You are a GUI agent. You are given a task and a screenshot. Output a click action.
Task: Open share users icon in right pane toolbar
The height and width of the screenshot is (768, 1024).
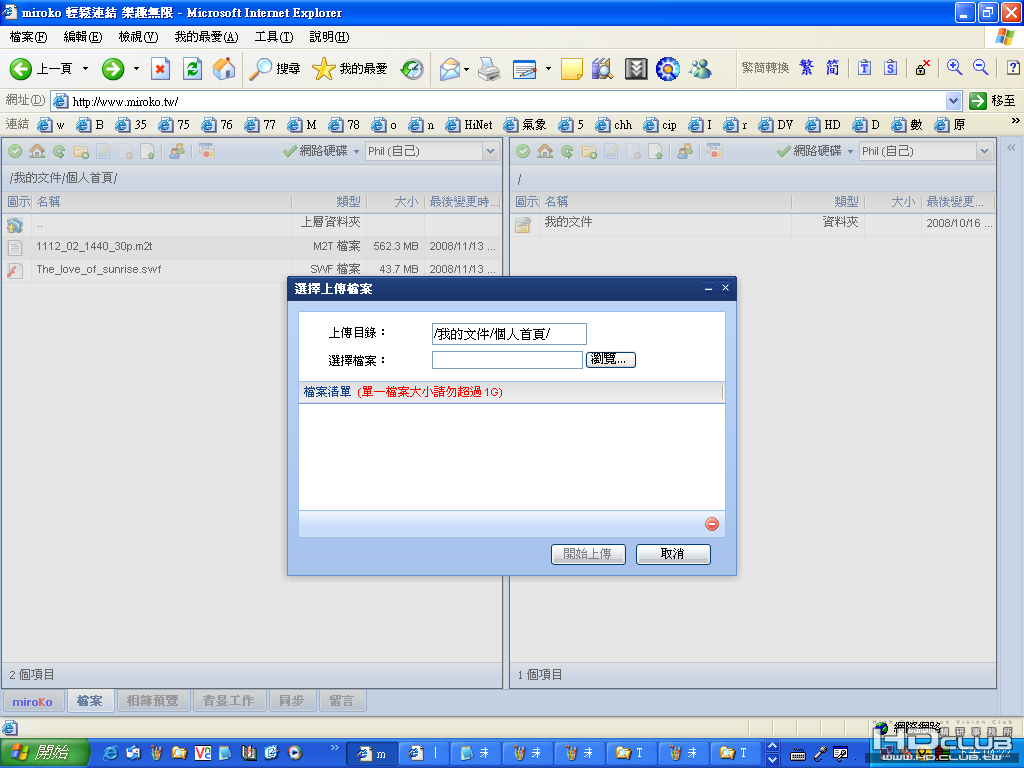point(684,152)
